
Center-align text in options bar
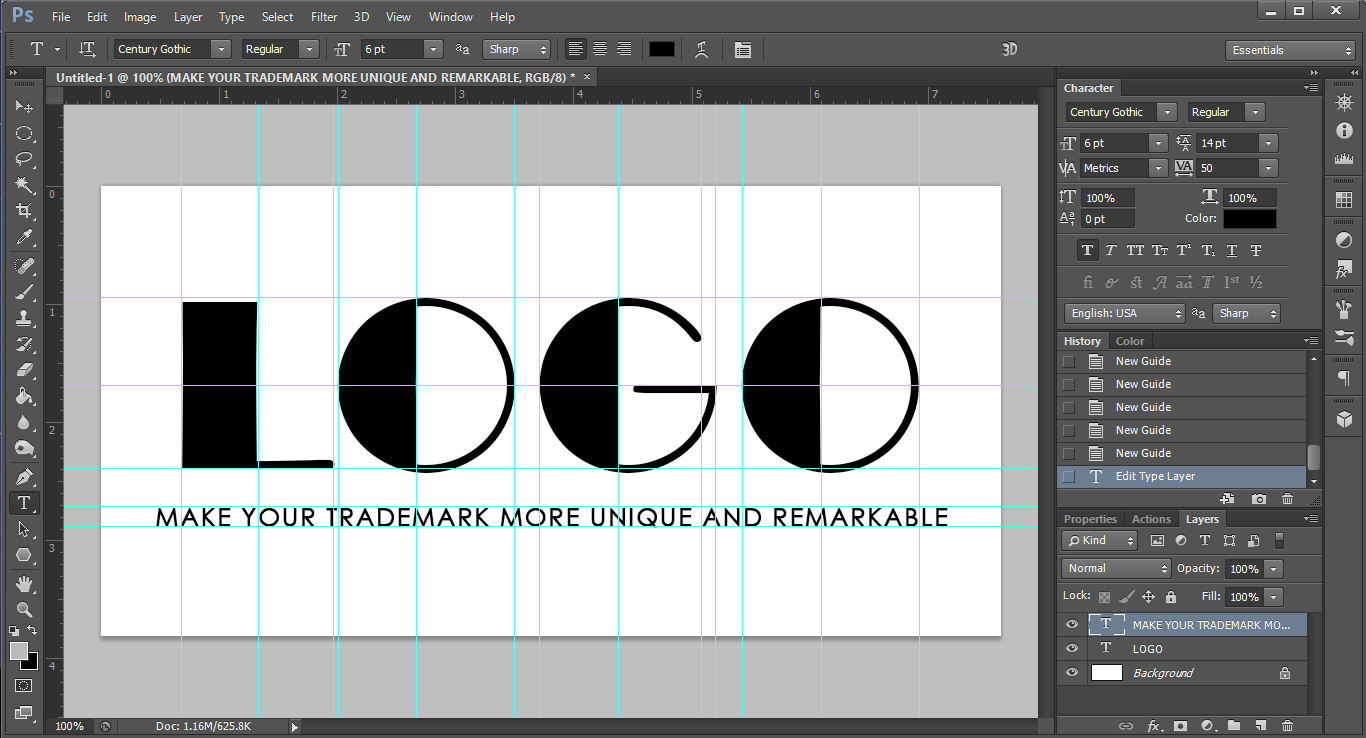click(x=600, y=49)
